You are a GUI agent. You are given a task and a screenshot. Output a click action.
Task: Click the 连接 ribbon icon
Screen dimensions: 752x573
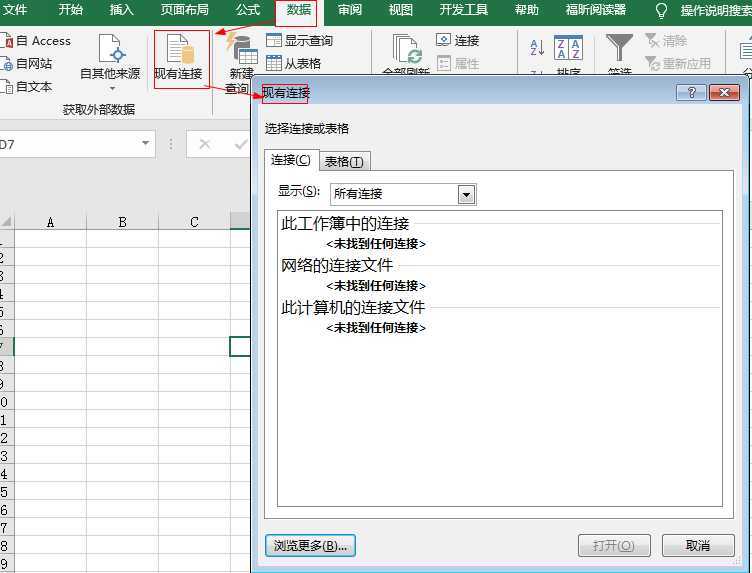(x=444, y=40)
